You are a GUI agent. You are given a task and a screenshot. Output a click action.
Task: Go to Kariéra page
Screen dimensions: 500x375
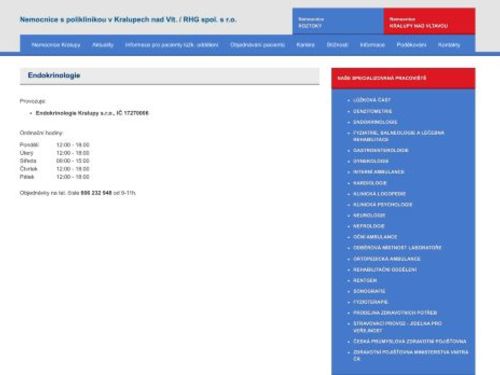(x=306, y=45)
